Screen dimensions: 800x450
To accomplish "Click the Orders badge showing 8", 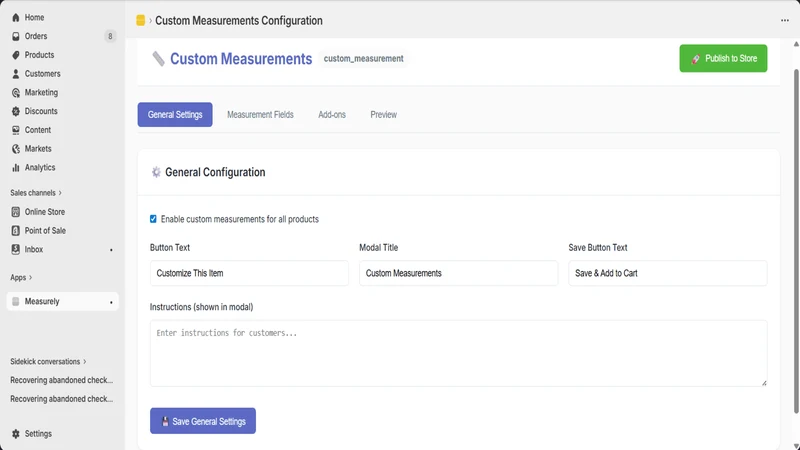I will [110, 36].
